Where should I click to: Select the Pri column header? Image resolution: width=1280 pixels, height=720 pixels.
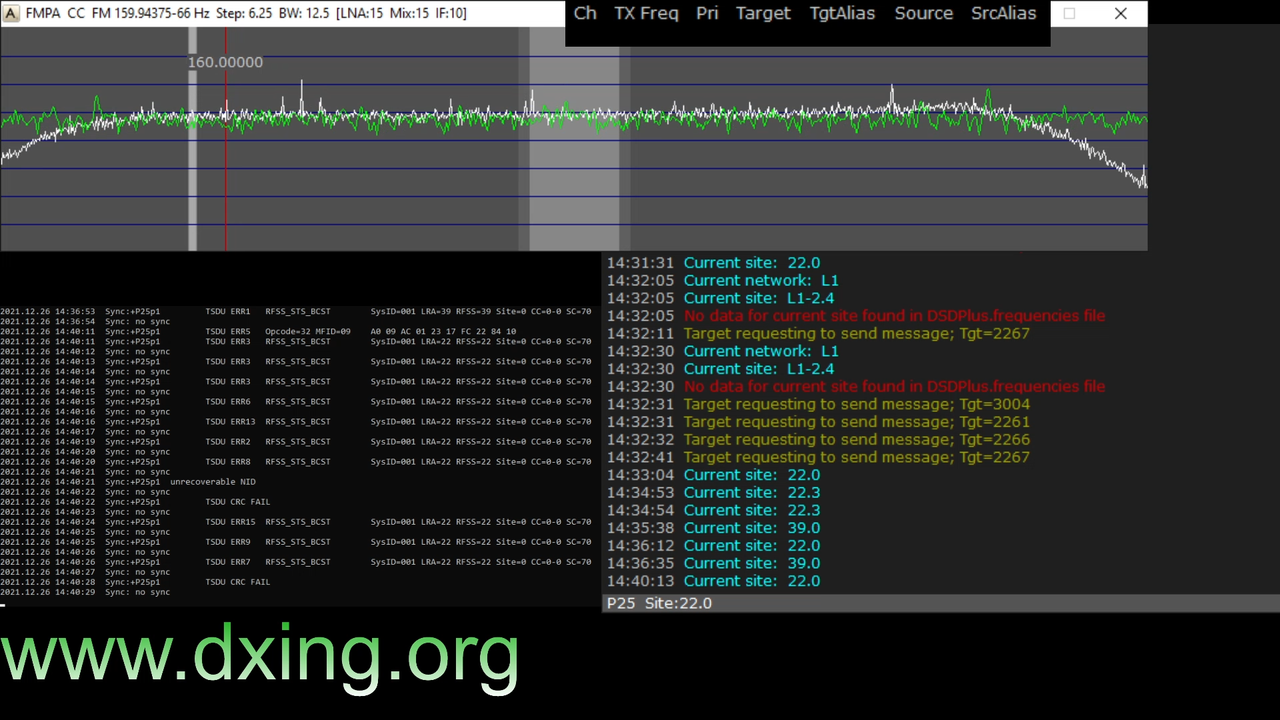(707, 13)
